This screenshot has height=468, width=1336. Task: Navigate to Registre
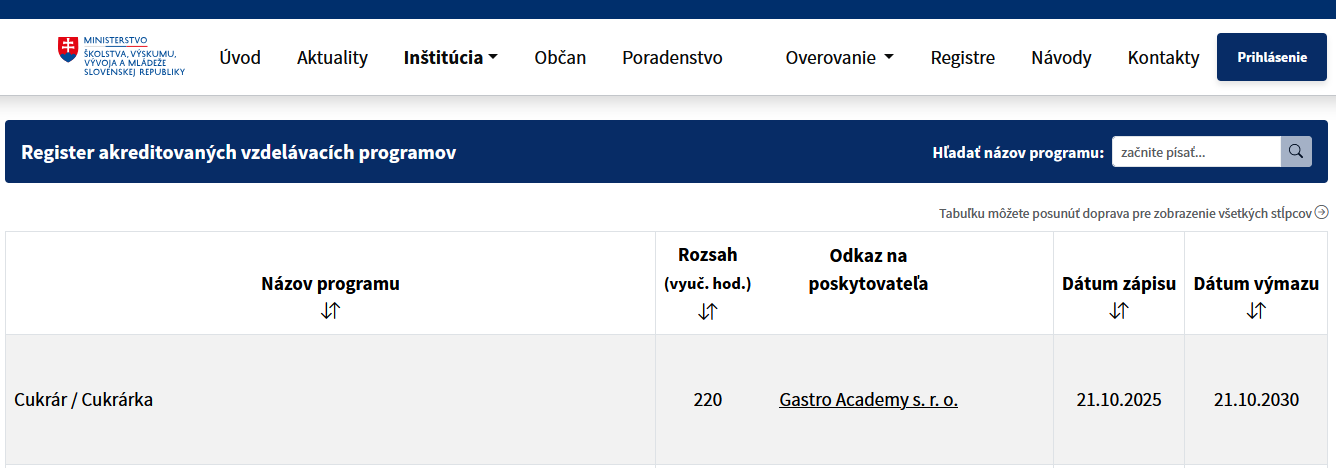(x=962, y=57)
